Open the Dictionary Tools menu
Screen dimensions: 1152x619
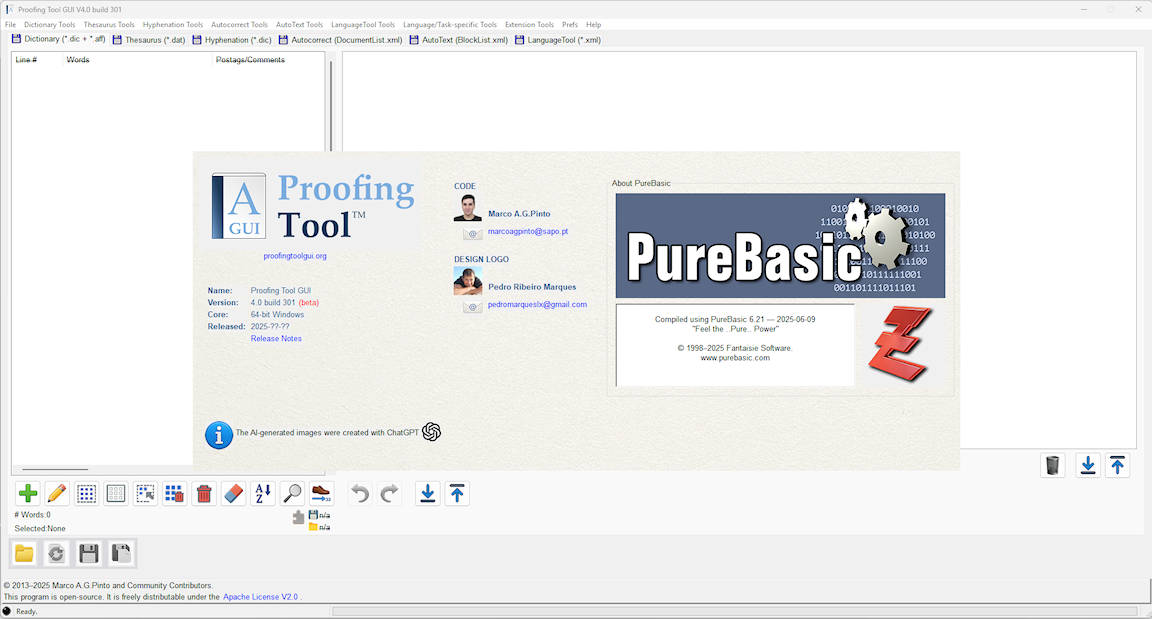pyautogui.click(x=49, y=24)
